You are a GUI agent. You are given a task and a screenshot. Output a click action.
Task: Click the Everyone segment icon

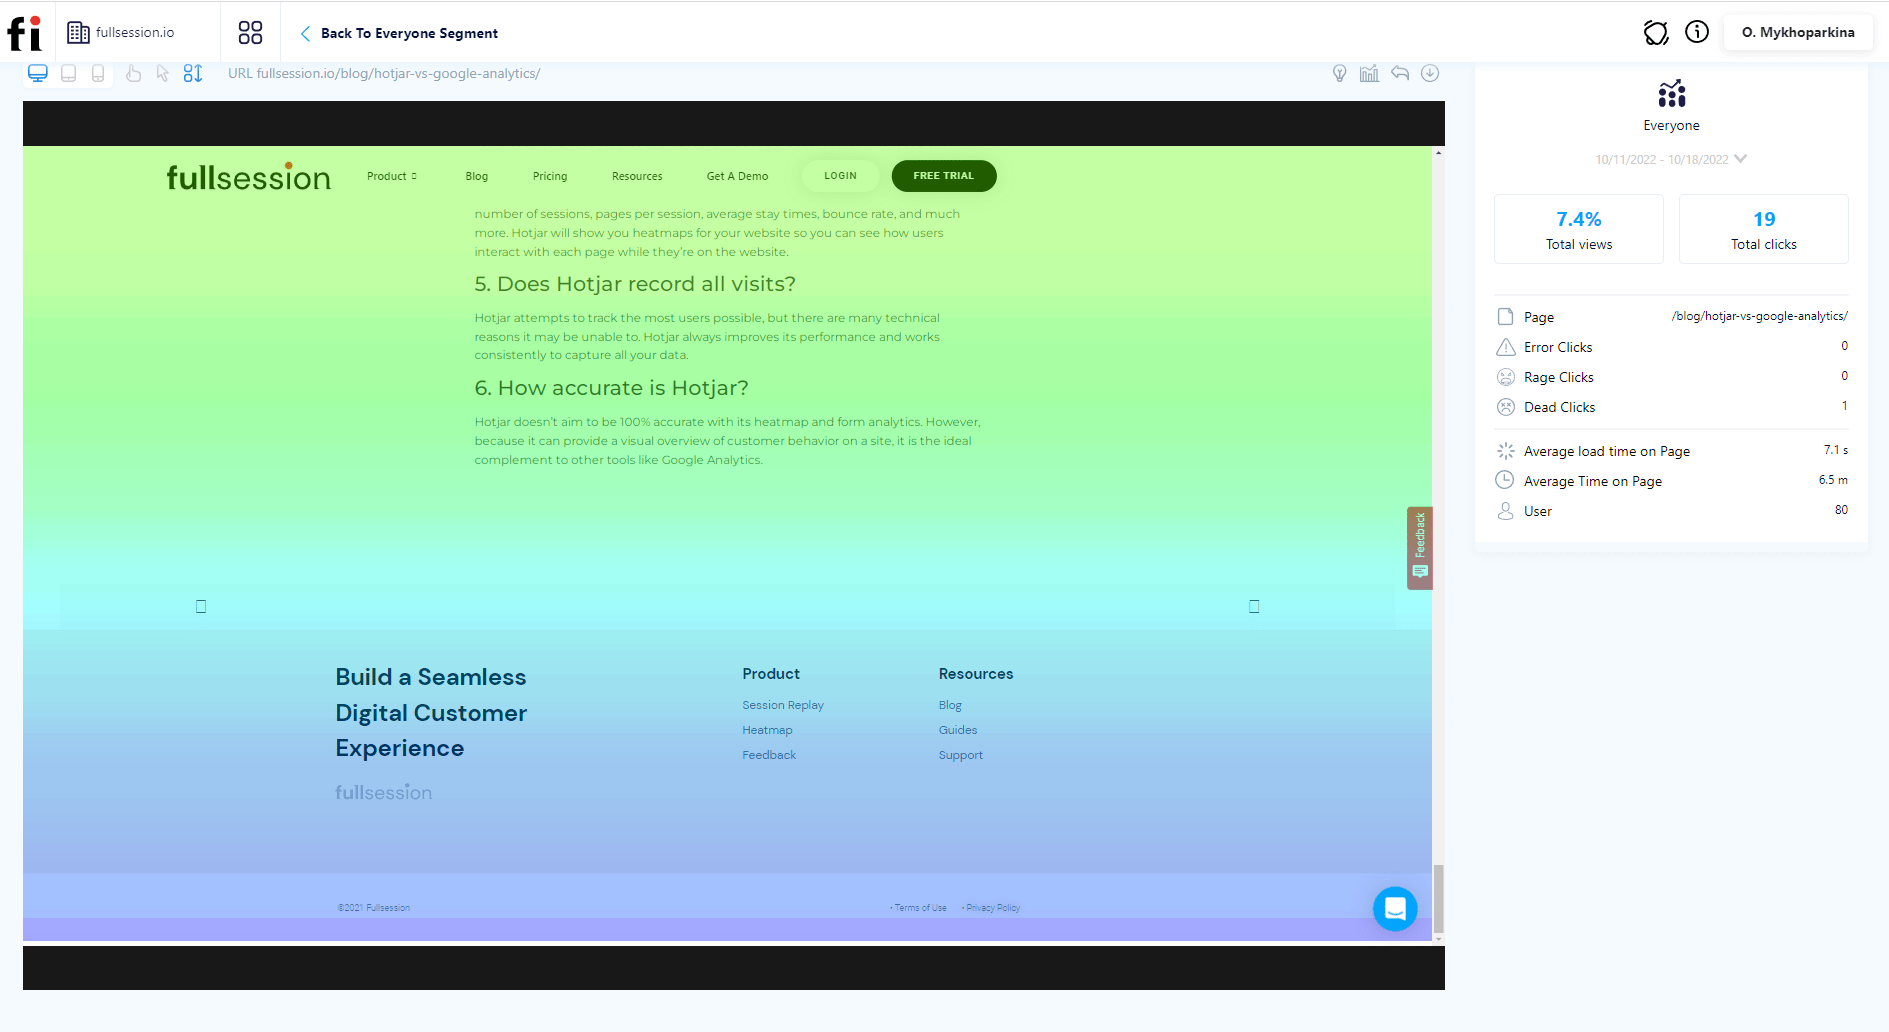(x=1672, y=93)
